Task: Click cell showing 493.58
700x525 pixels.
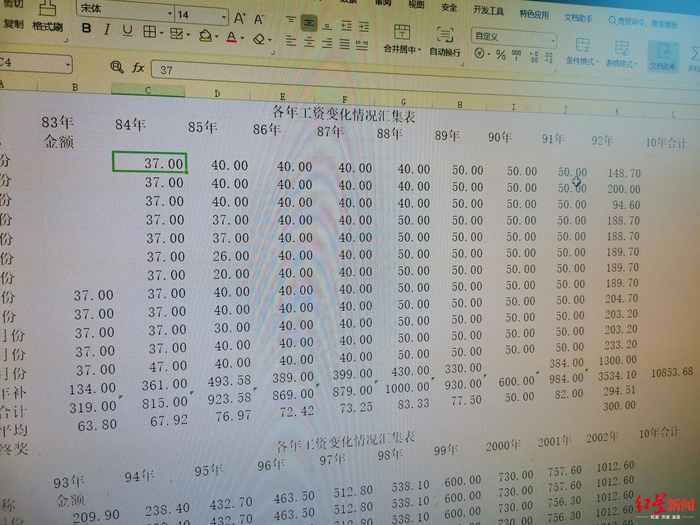Action: [229, 381]
